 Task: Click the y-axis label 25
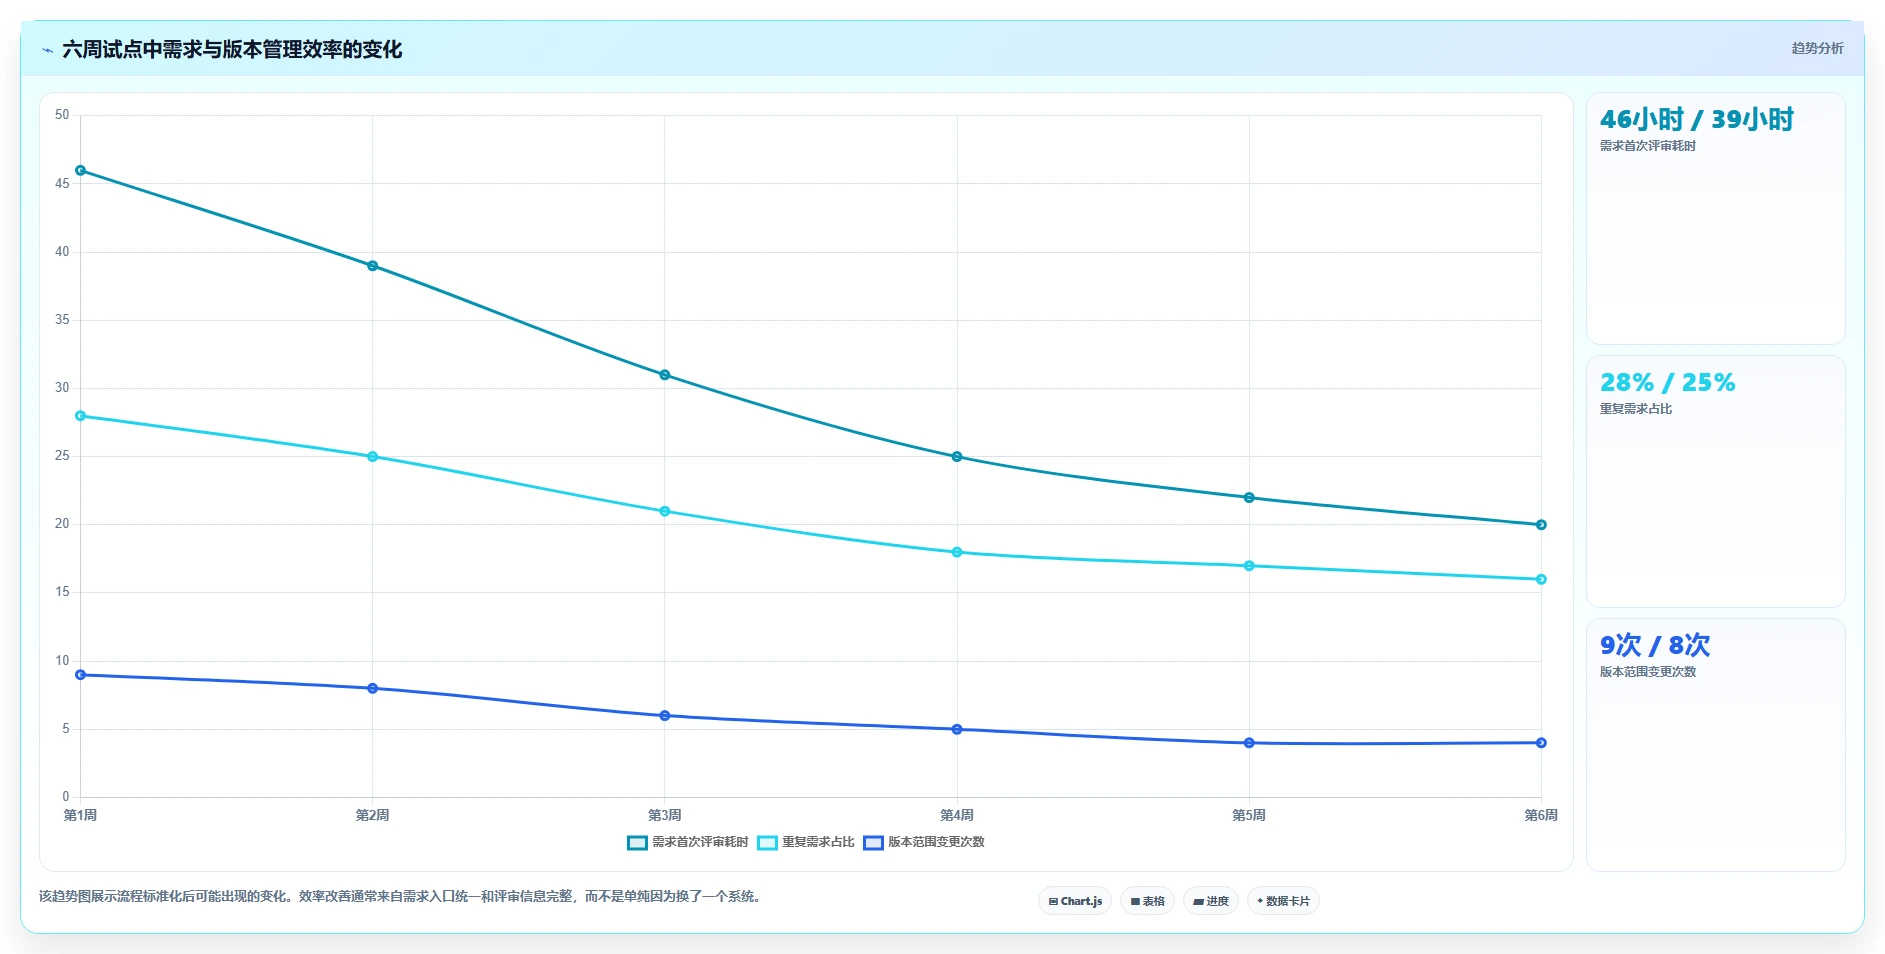point(62,456)
